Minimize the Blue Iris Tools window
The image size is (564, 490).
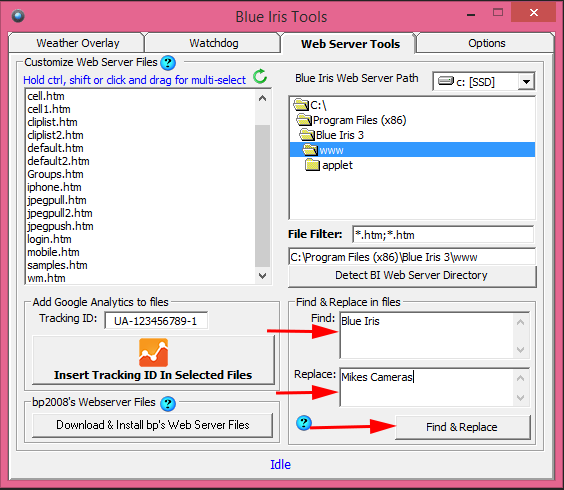(x=471, y=15)
